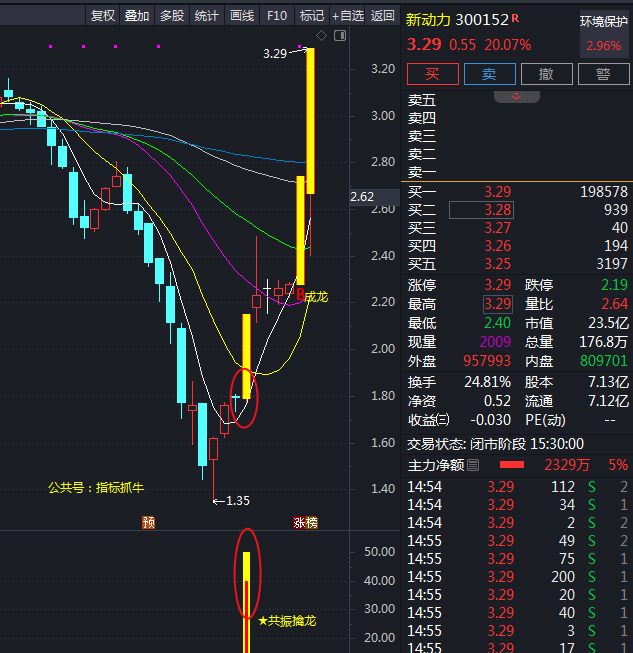Screen dimensions: 633x653
Task: Select 买二 price 3.28
Action: click(498, 210)
